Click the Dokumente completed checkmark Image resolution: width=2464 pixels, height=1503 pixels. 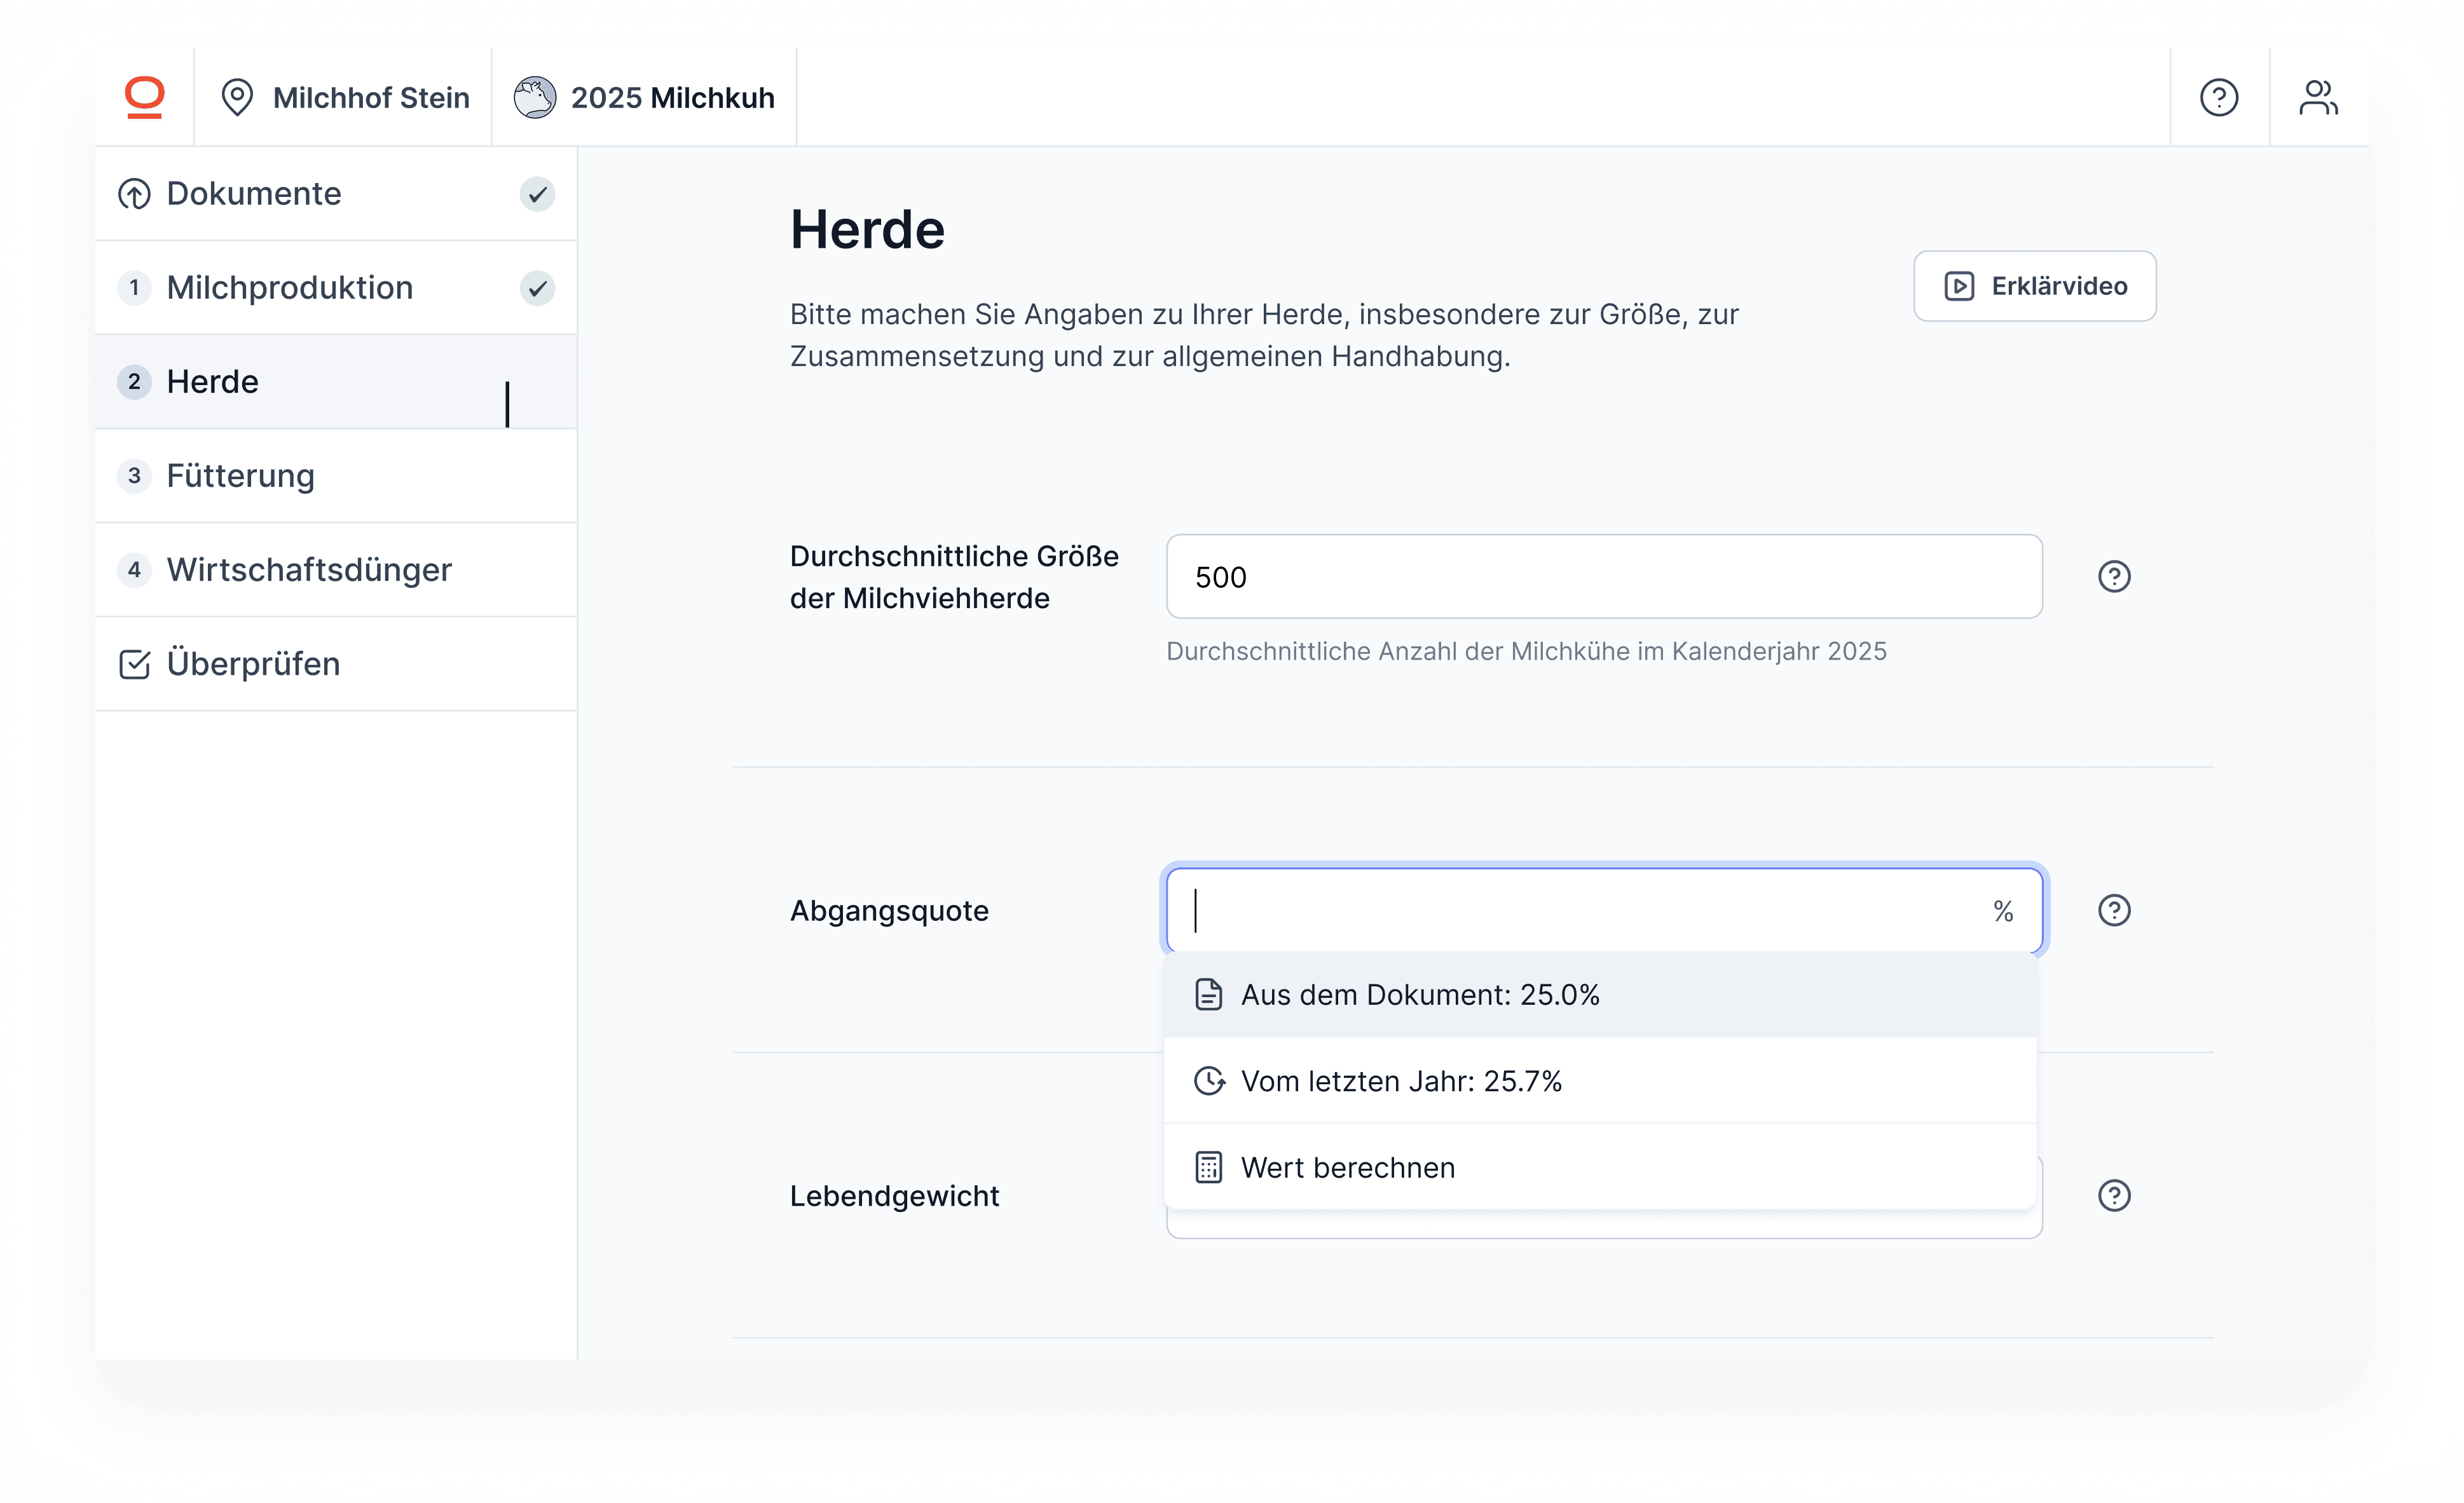[537, 194]
